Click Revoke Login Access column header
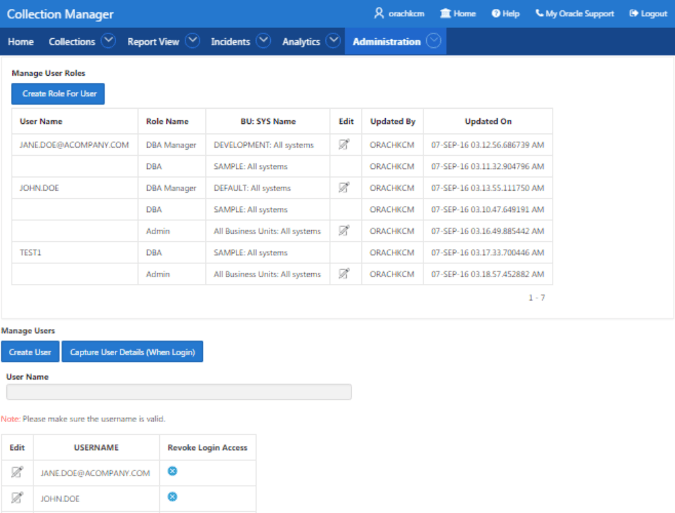675x513 pixels. coord(207,448)
